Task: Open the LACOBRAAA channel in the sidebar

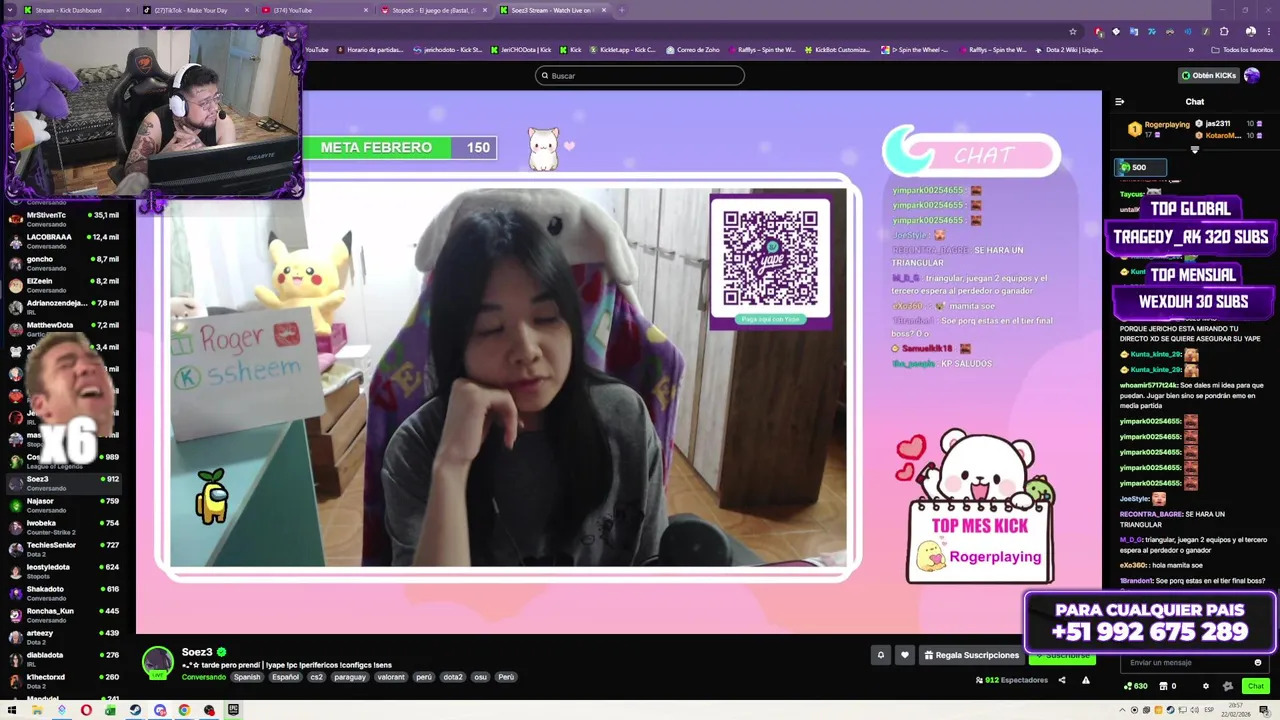Action: [x=66, y=241]
